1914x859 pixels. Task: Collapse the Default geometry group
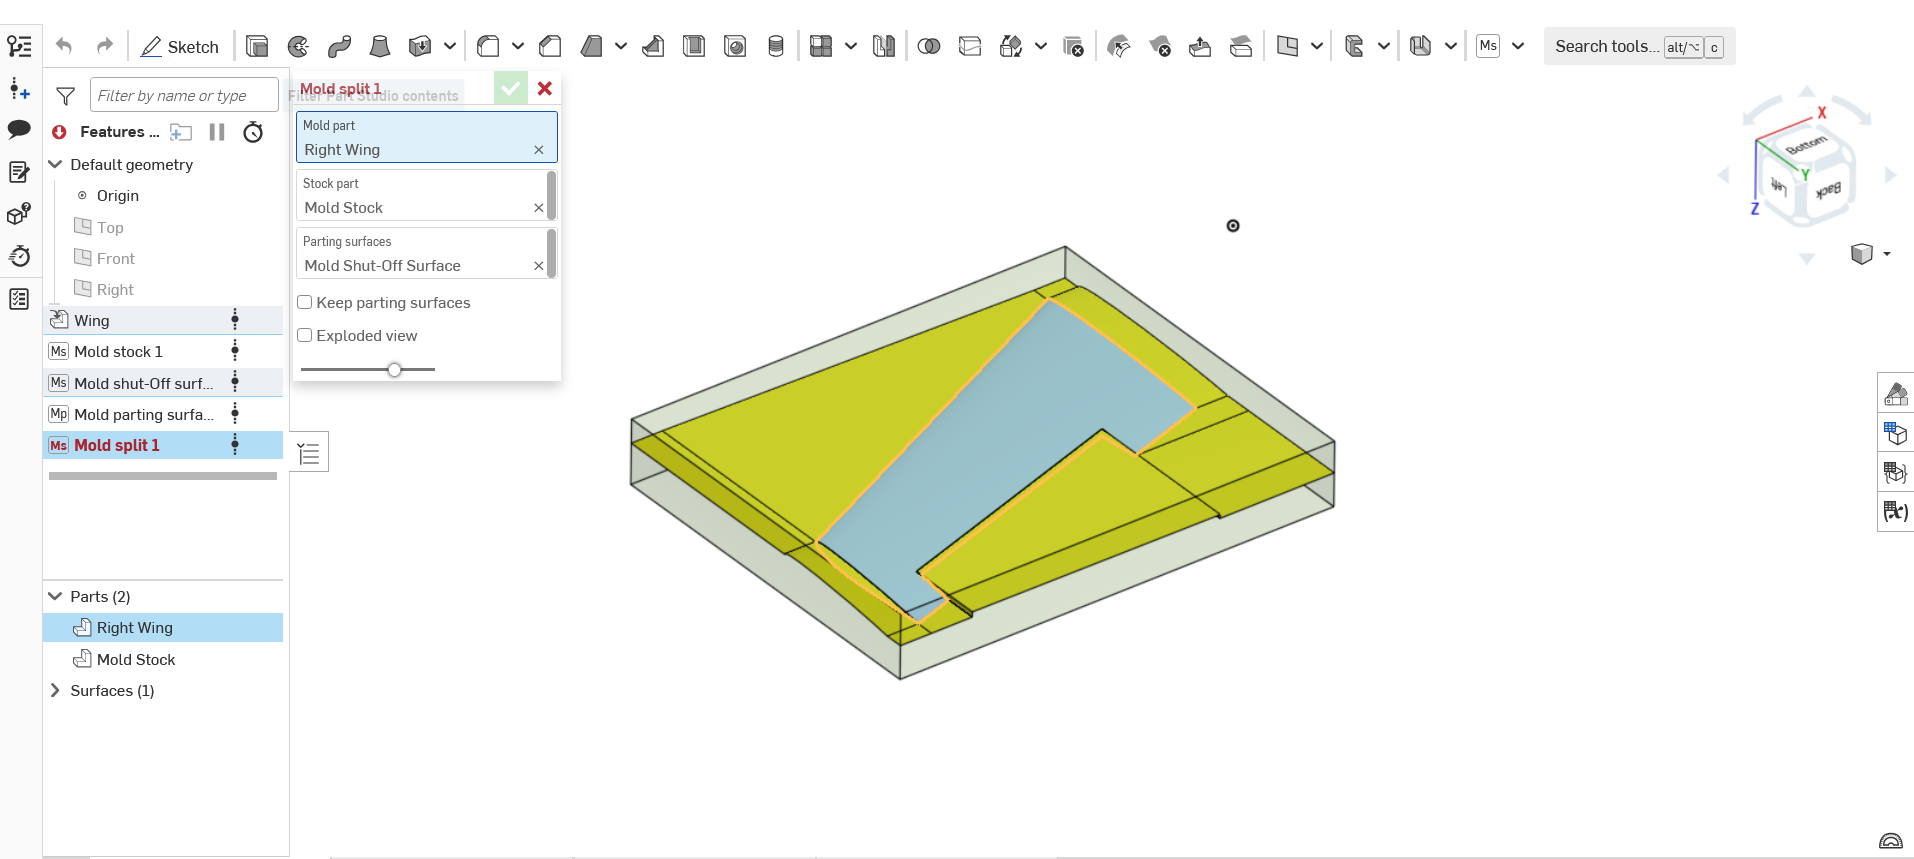click(x=56, y=164)
